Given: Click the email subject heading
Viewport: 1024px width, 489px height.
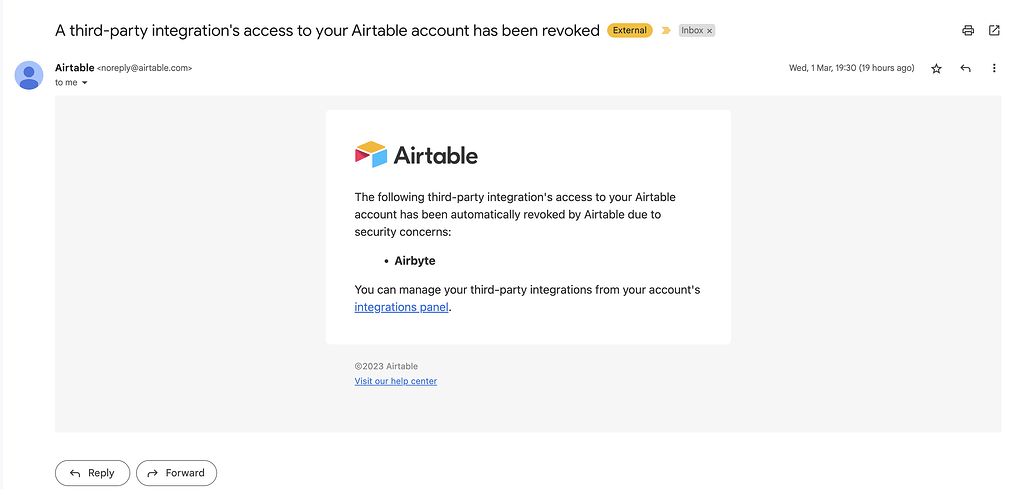Looking at the screenshot, I should [327, 30].
